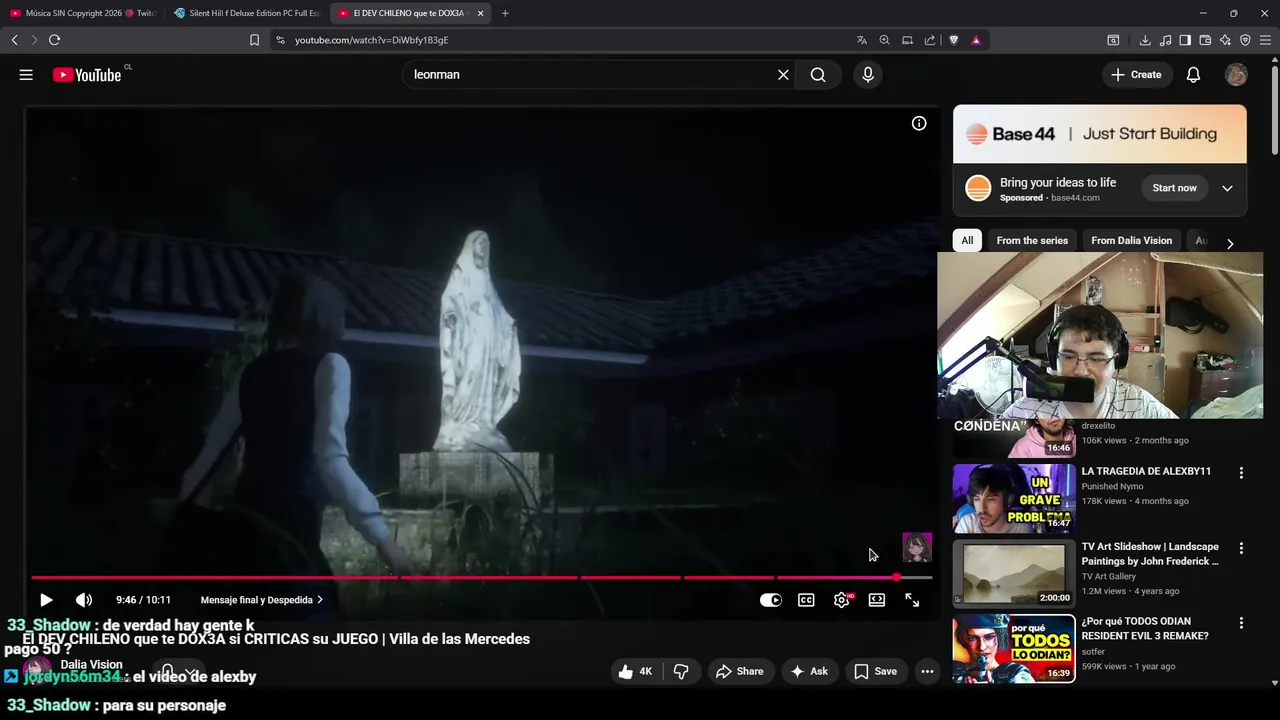Click the Share button
This screenshot has height=720, width=1280.
click(739, 672)
